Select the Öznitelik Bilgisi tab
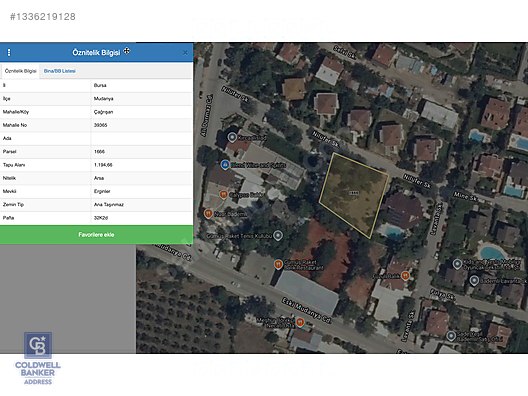The width and height of the screenshot is (528, 396). click(20, 71)
